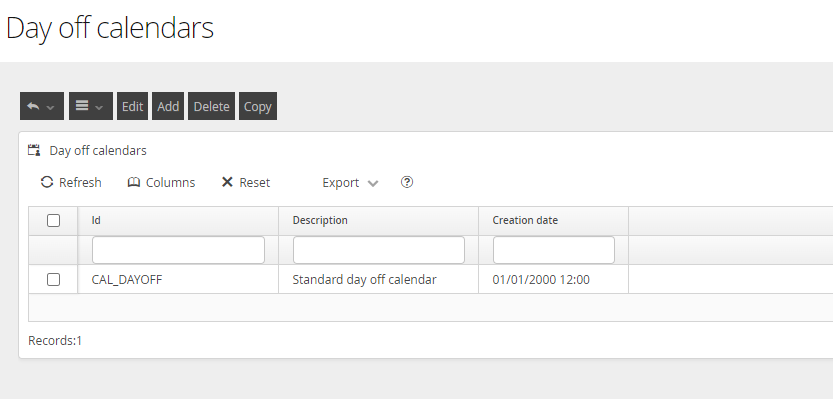Sort by the Creation date column header
The height and width of the screenshot is (399, 833).
pos(553,220)
